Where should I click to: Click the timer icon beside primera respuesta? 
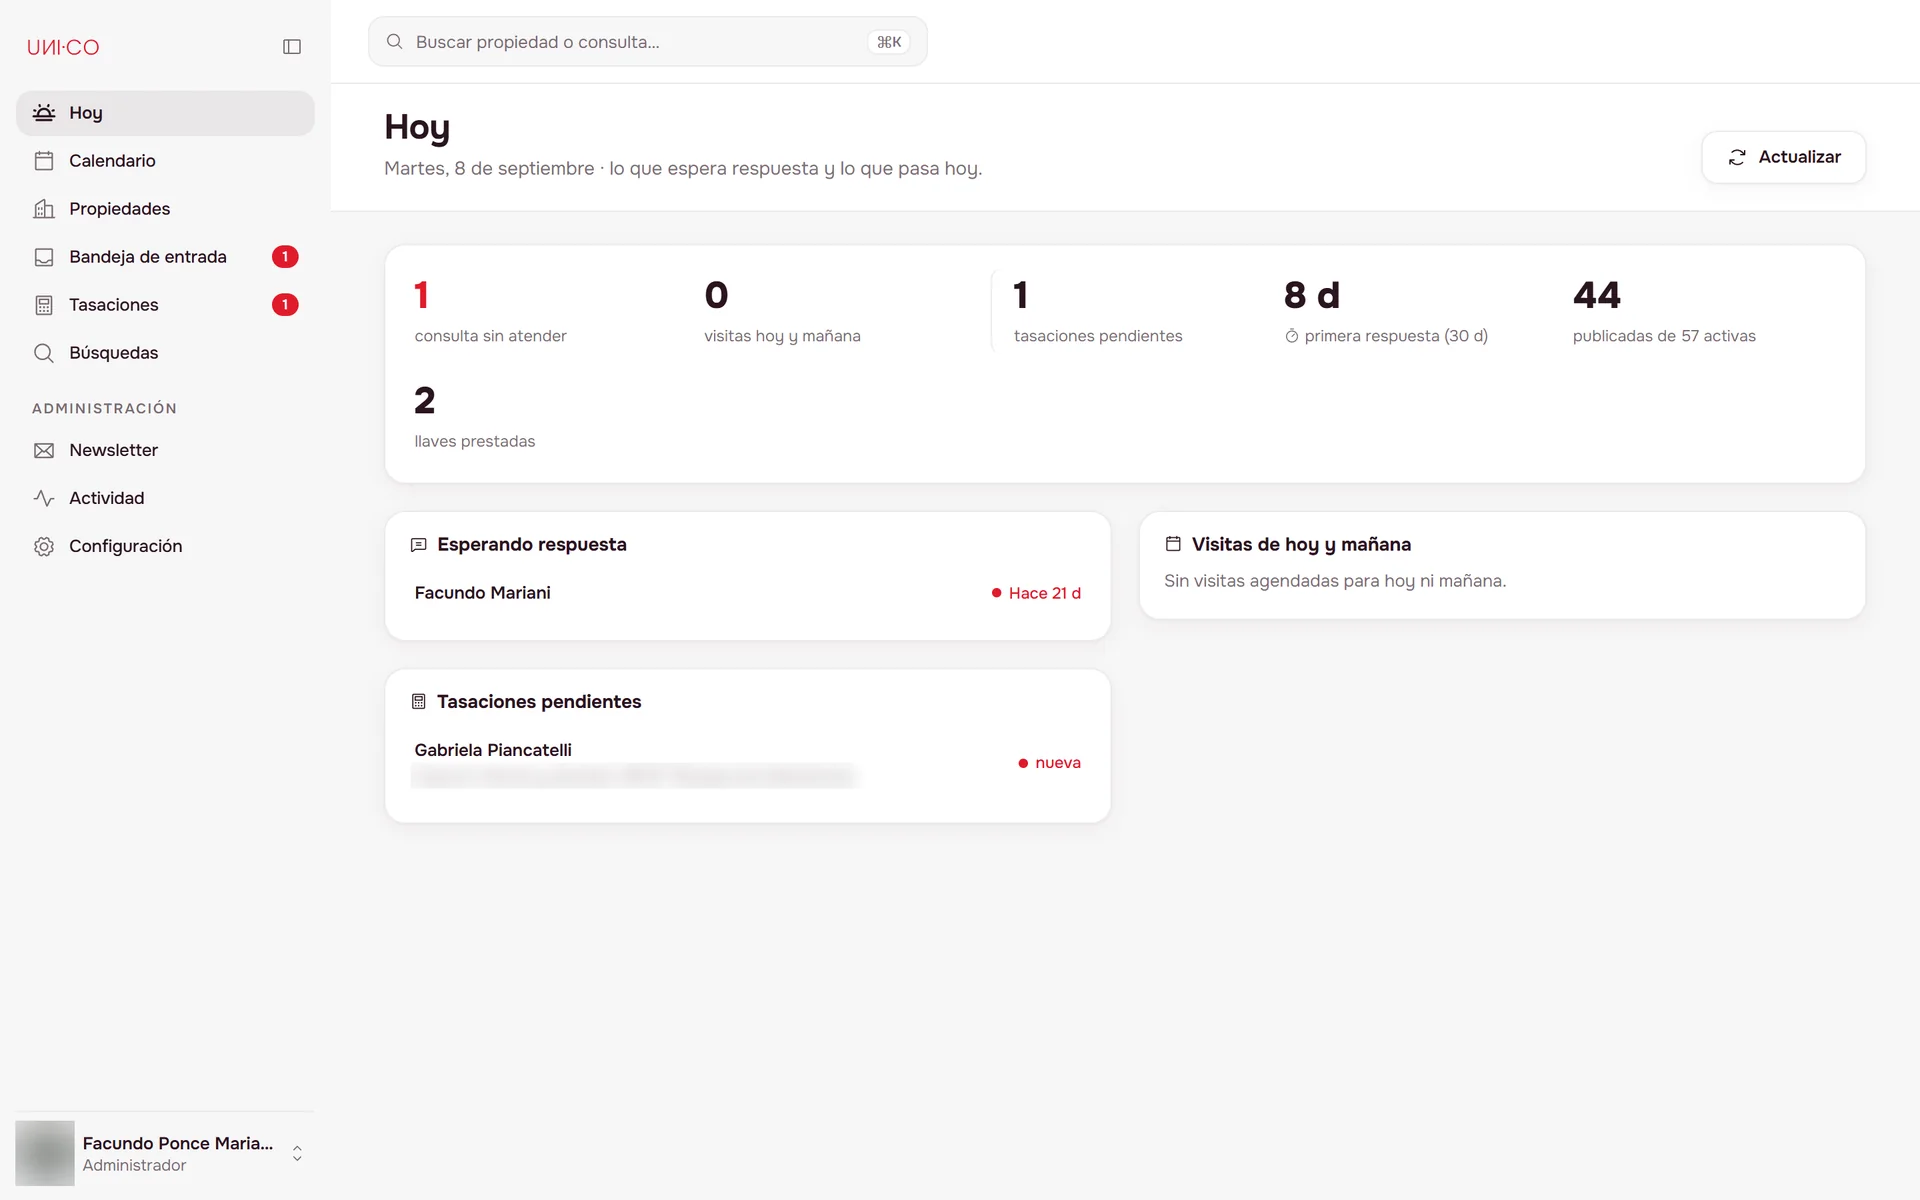[1292, 337]
